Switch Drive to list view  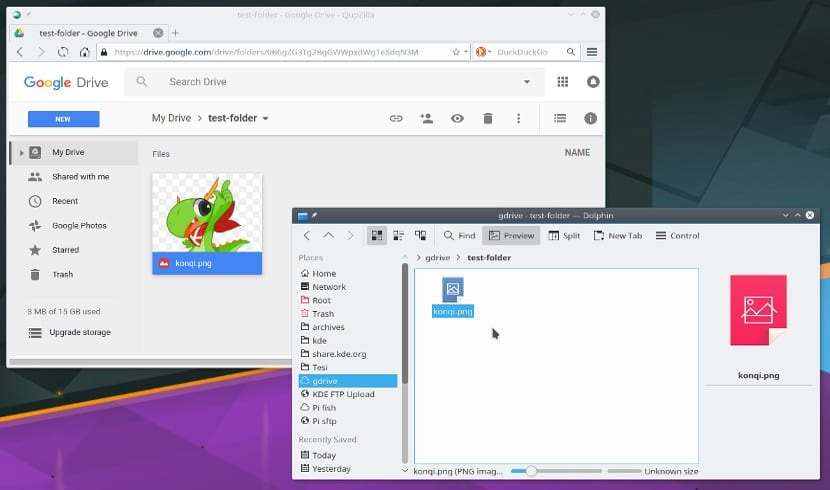click(560, 119)
